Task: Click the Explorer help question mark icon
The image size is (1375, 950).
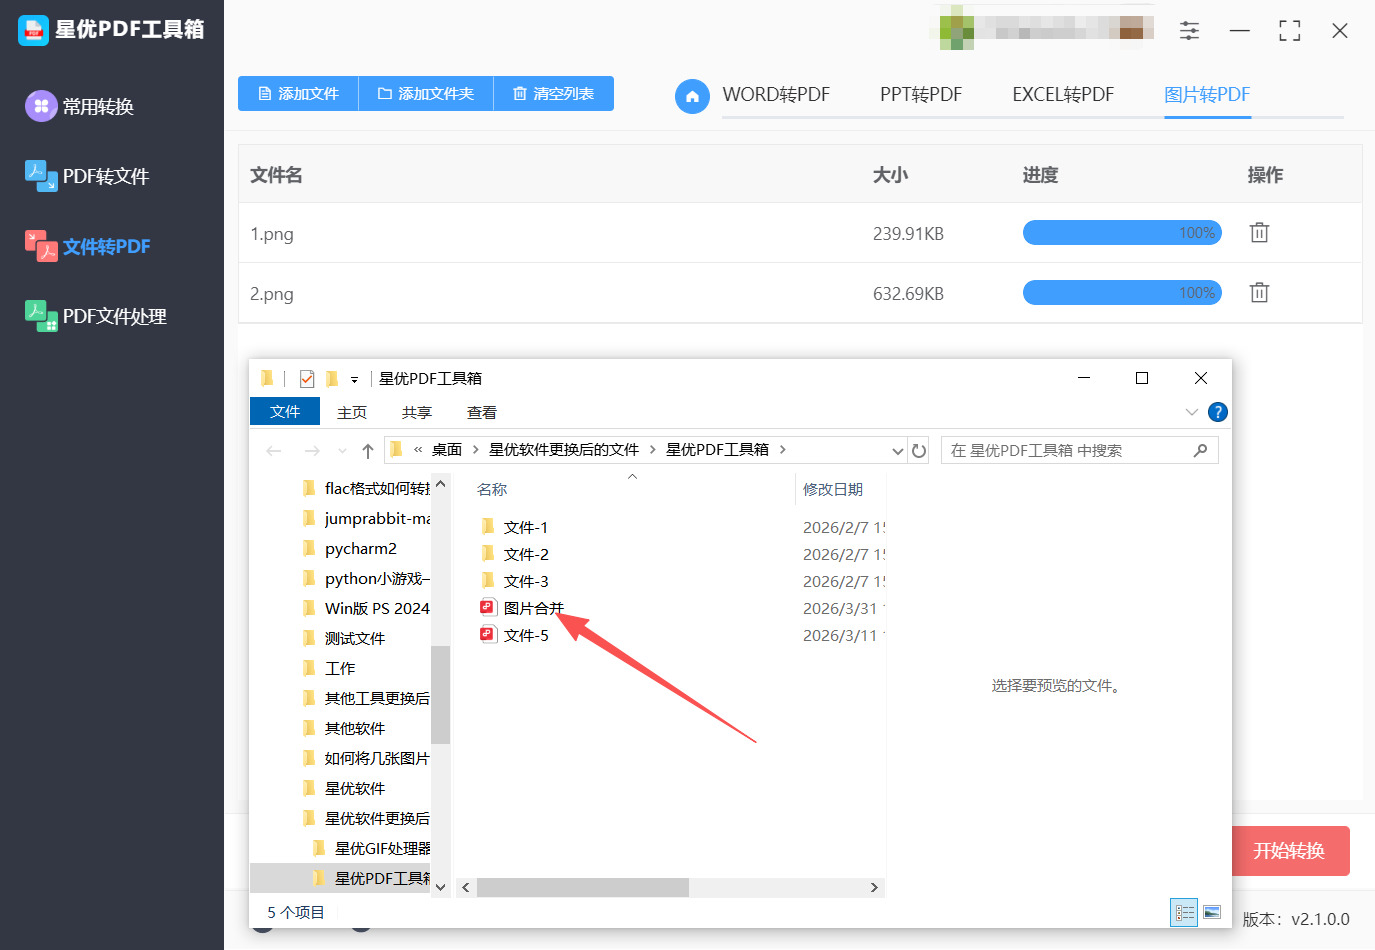Action: (x=1217, y=412)
